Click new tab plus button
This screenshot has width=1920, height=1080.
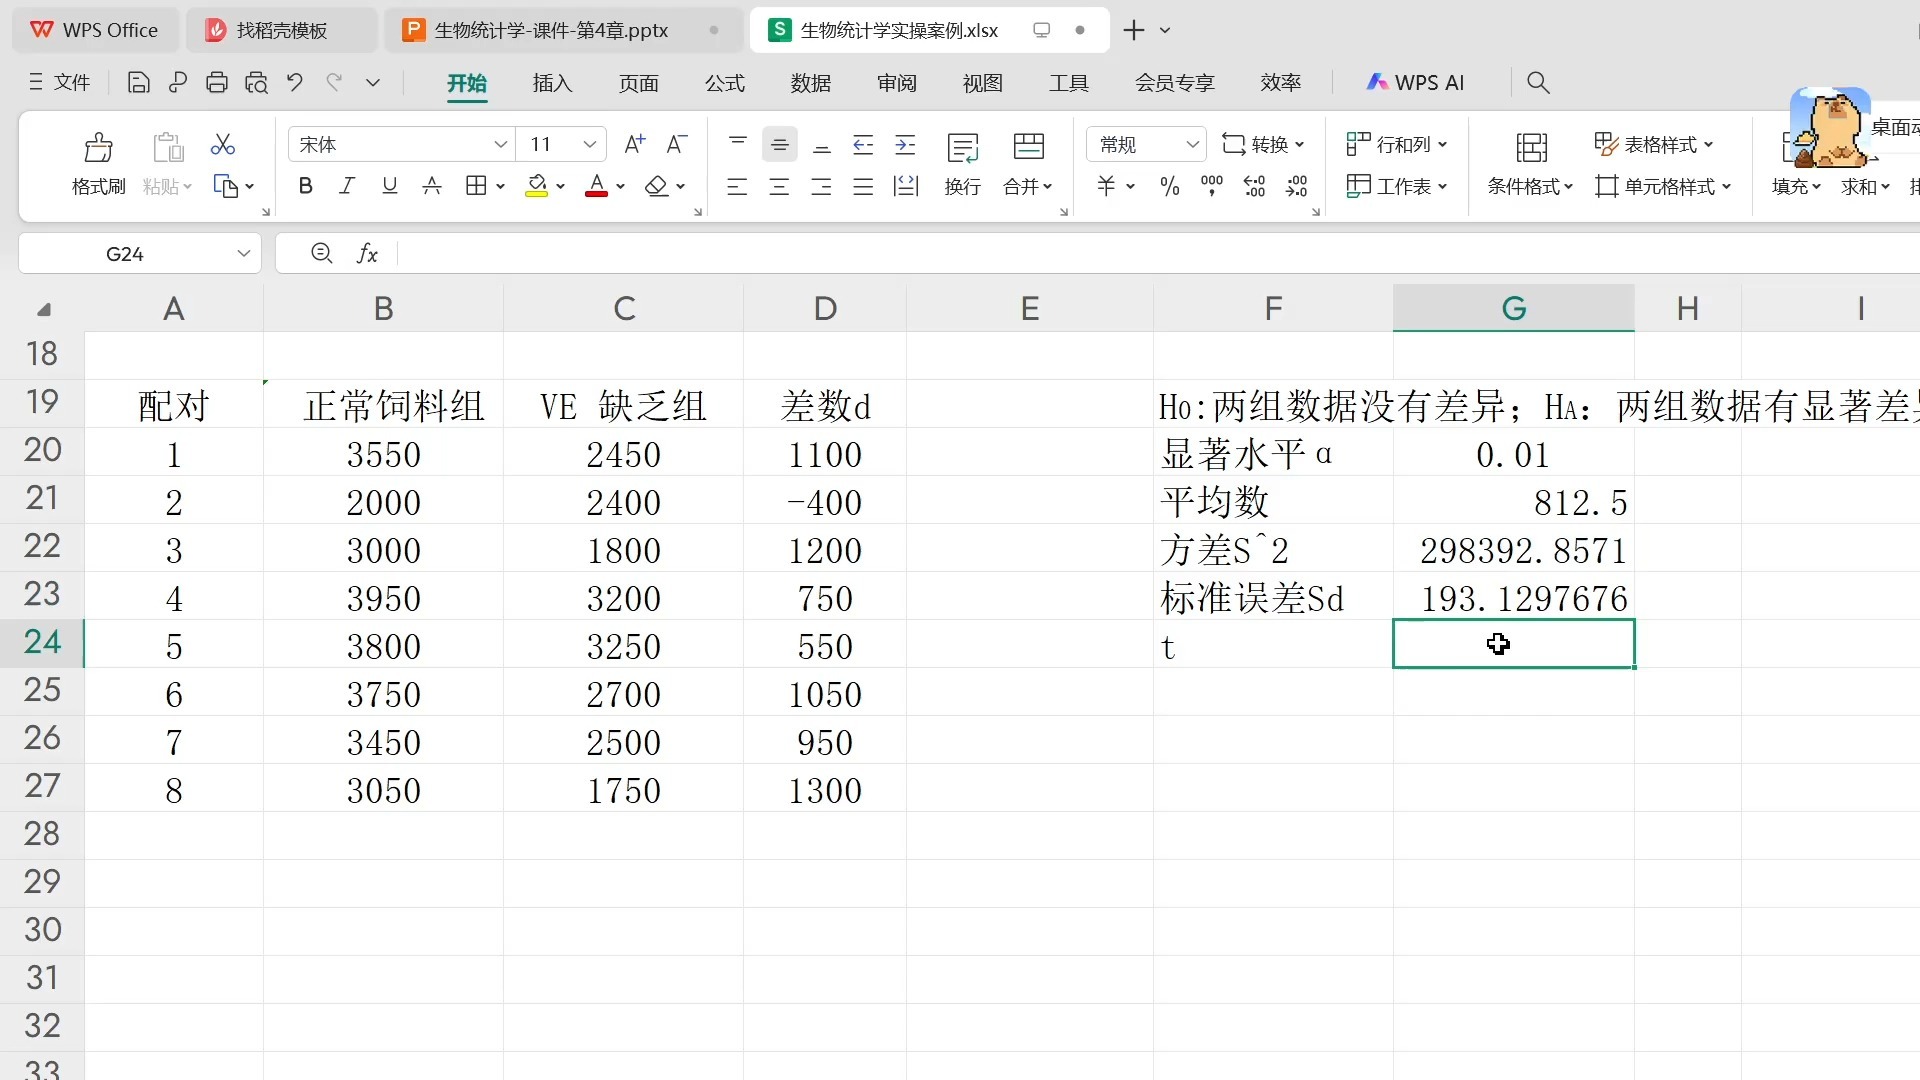coord(1133,31)
